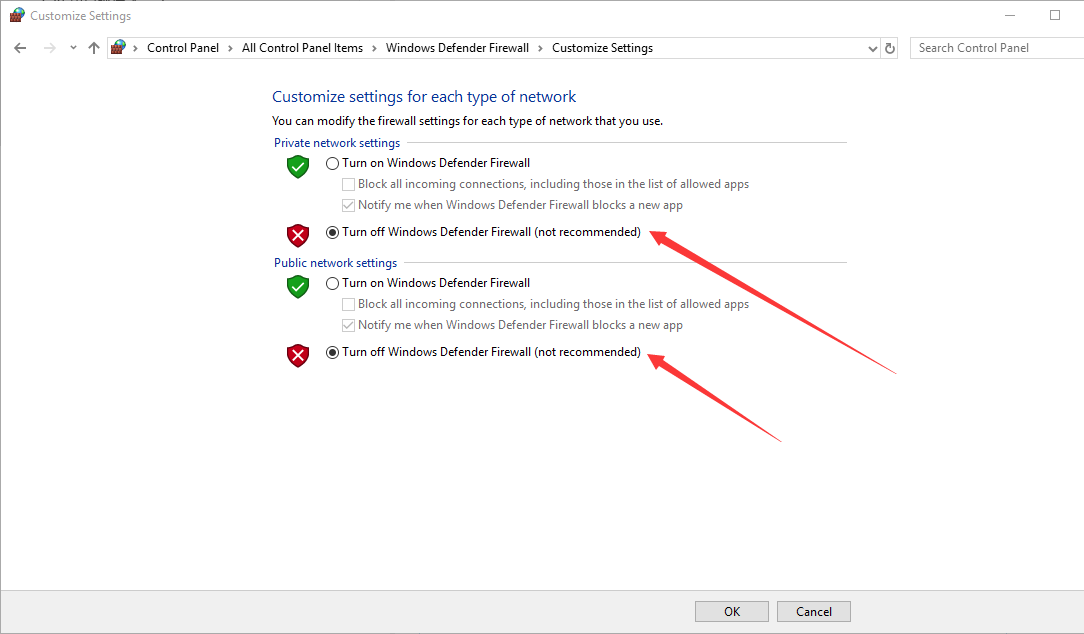The image size is (1084, 634).
Task: Discard changes with the Cancel button
Action: coord(814,611)
